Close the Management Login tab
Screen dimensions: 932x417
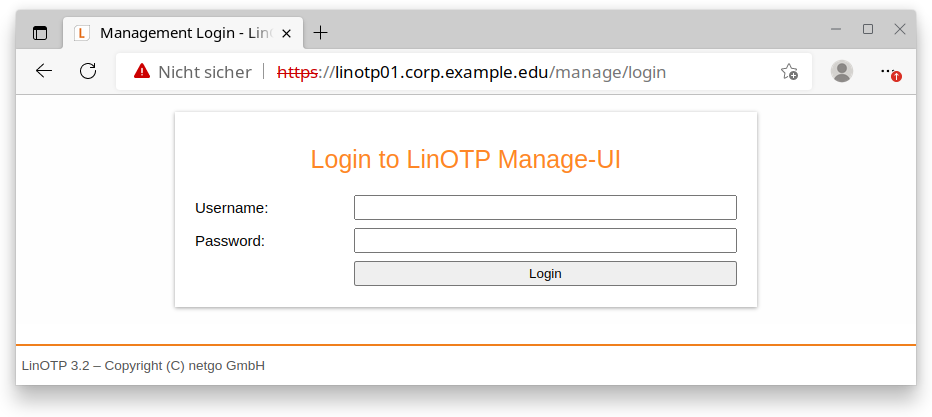286,33
